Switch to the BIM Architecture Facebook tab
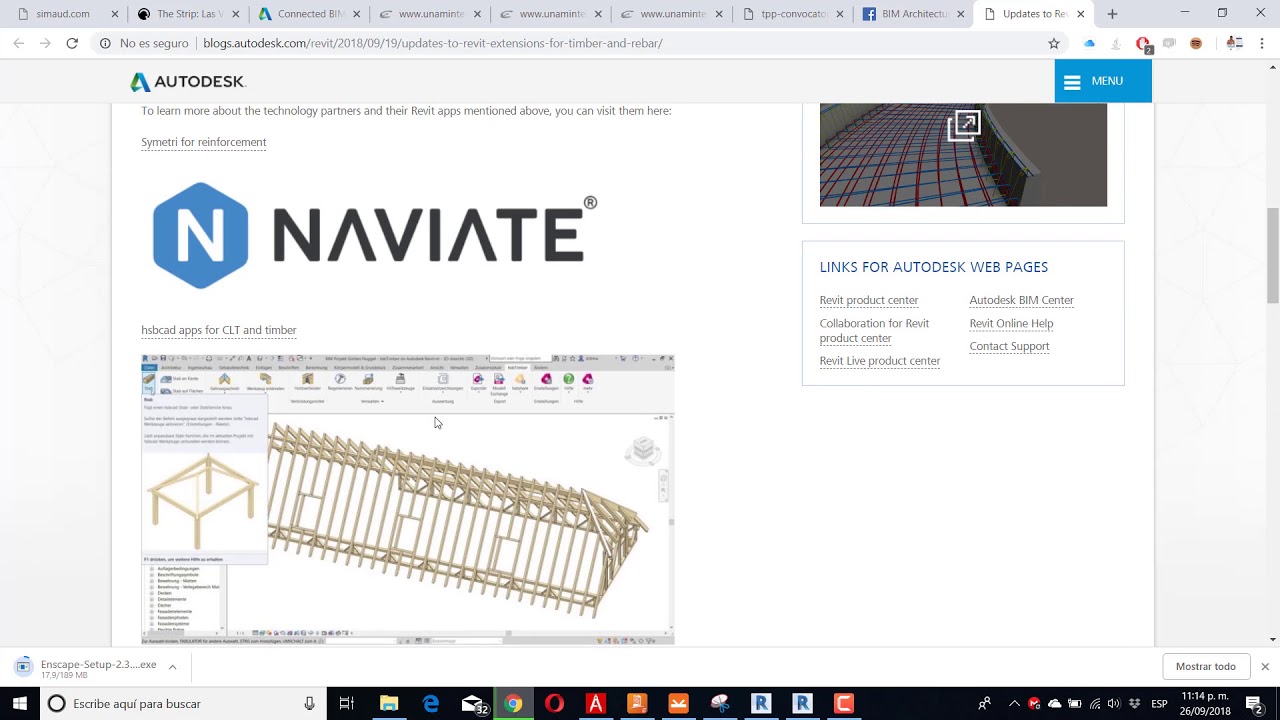1280x720 pixels. (914, 14)
